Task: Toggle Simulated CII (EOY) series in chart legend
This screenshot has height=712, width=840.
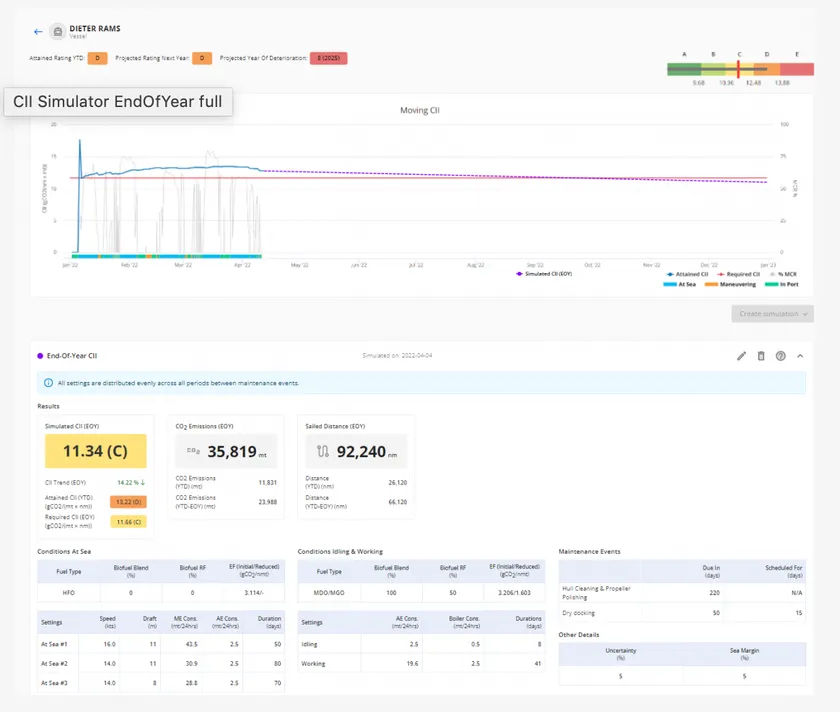Action: (x=545, y=273)
